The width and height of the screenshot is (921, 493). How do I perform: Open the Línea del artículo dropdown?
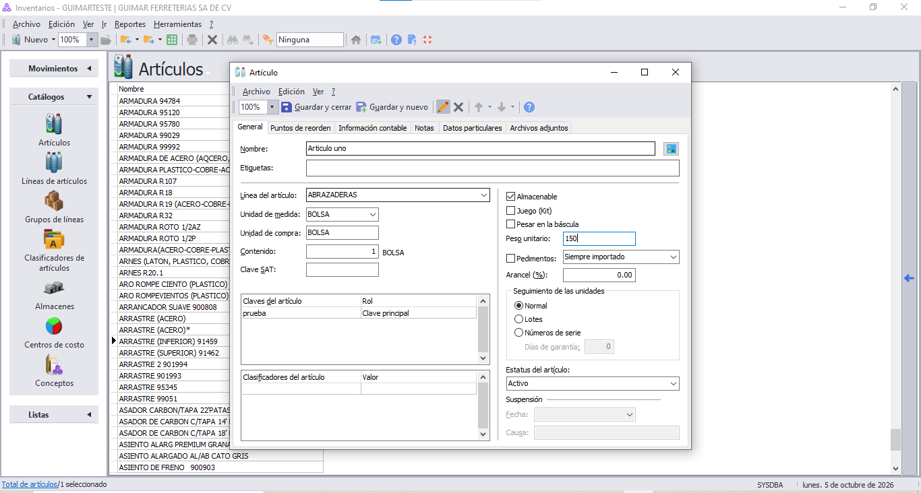[484, 195]
